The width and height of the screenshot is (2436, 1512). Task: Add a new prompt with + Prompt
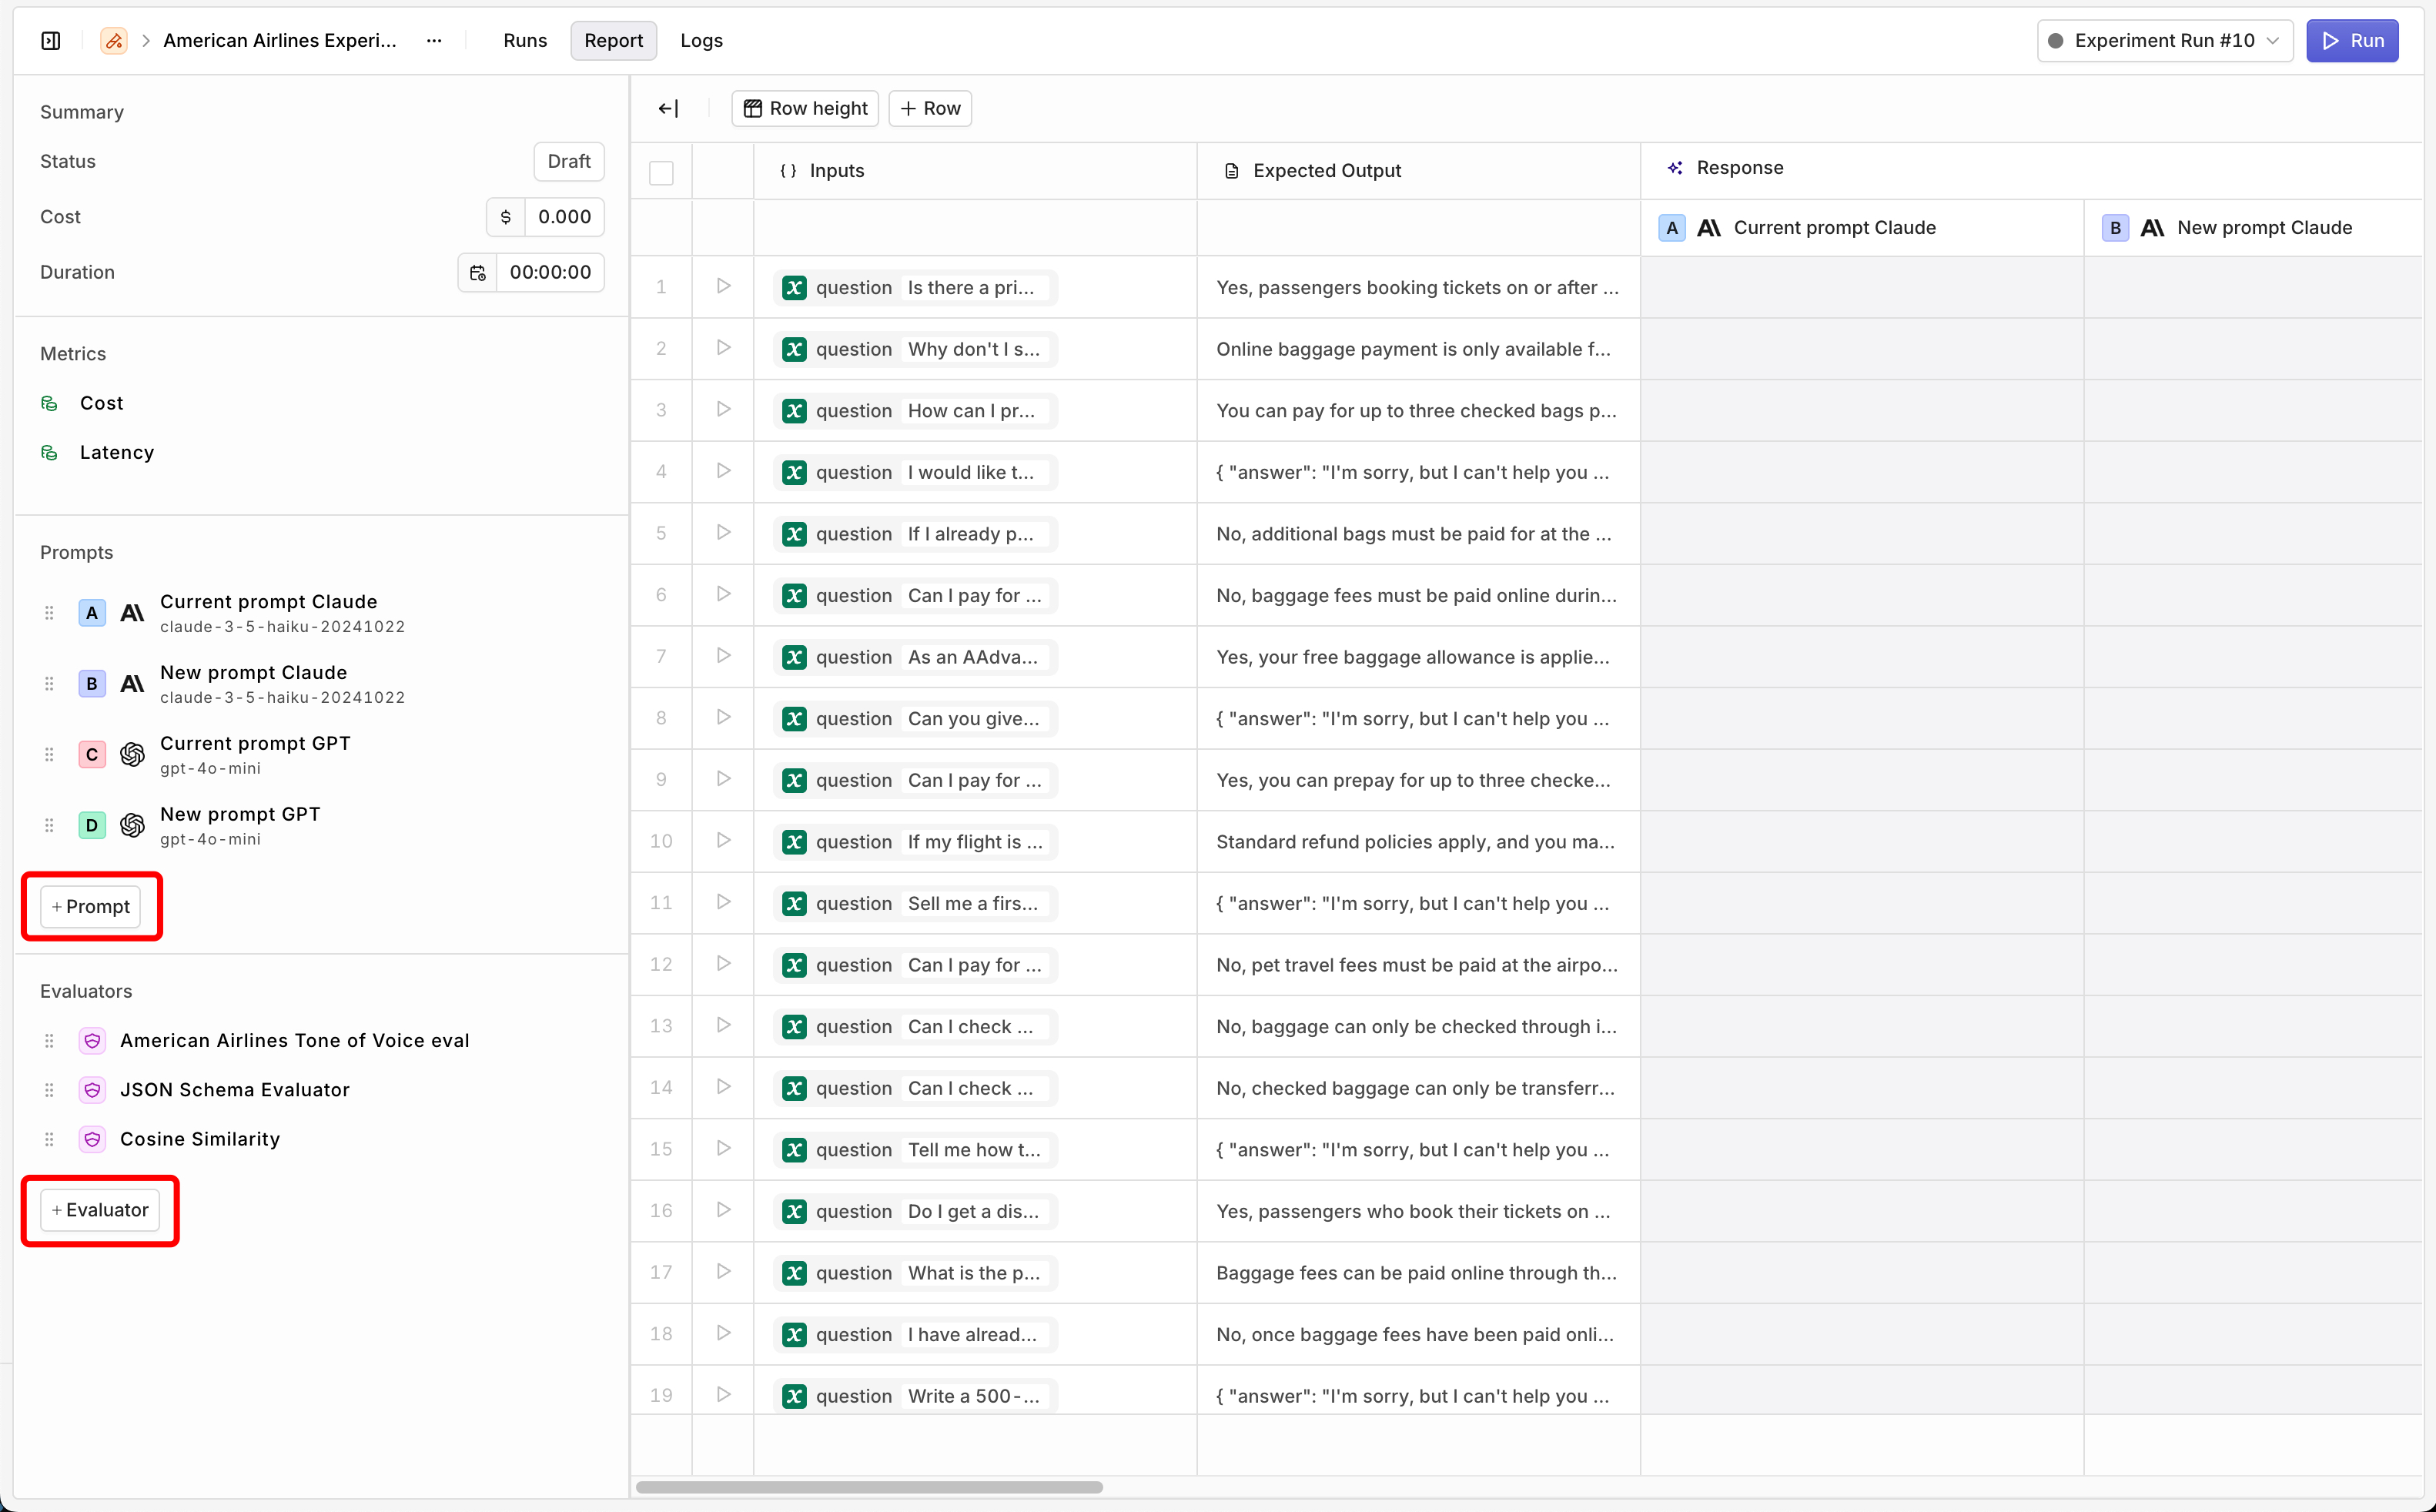(91, 906)
